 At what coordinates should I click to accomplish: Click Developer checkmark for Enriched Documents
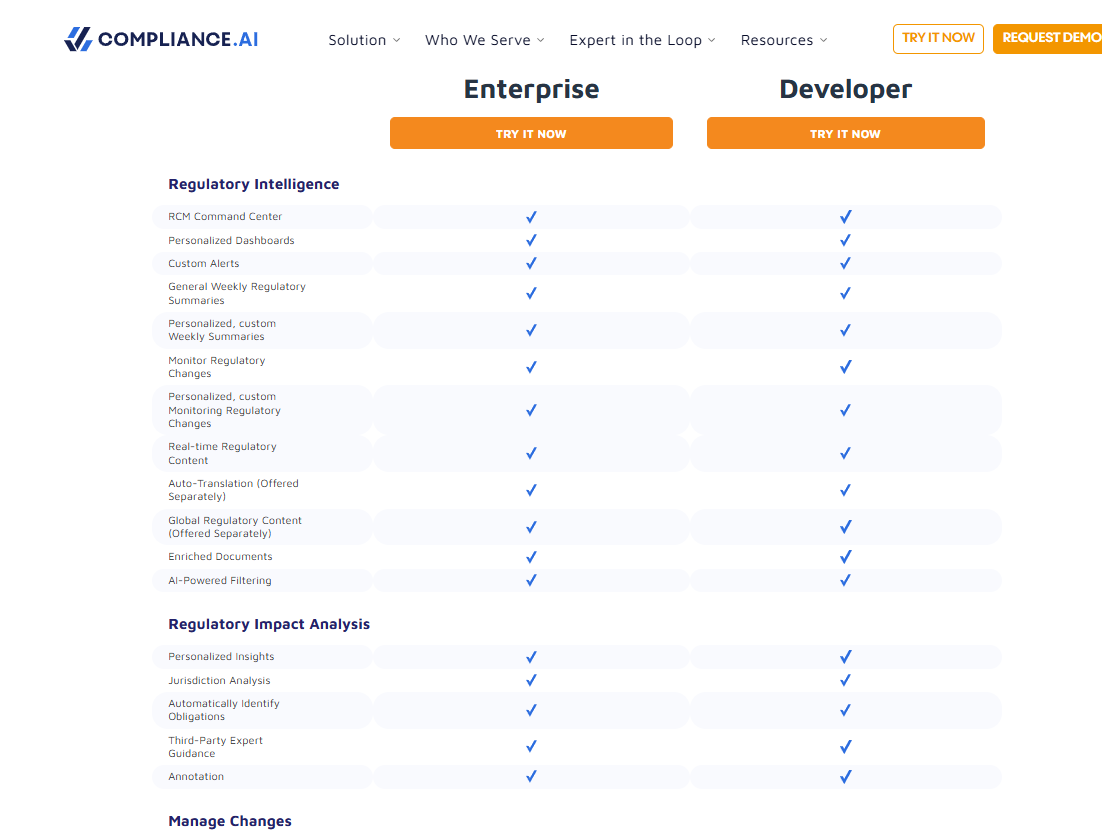coord(845,557)
